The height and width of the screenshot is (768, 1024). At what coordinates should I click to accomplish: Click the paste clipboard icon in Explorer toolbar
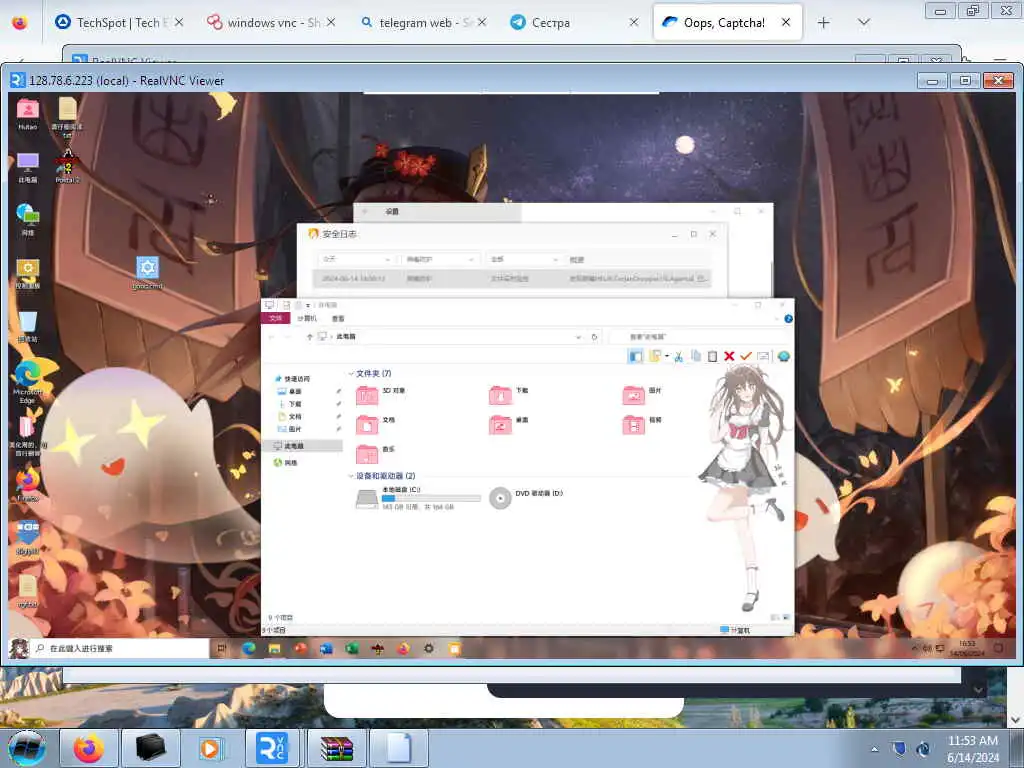coord(712,356)
